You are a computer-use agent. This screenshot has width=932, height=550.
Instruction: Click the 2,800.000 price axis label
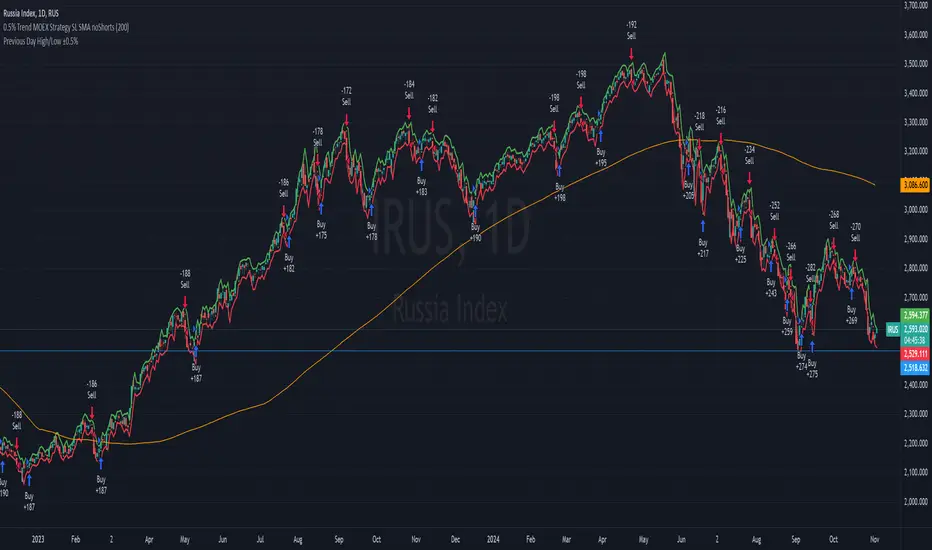pyautogui.click(x=916, y=268)
